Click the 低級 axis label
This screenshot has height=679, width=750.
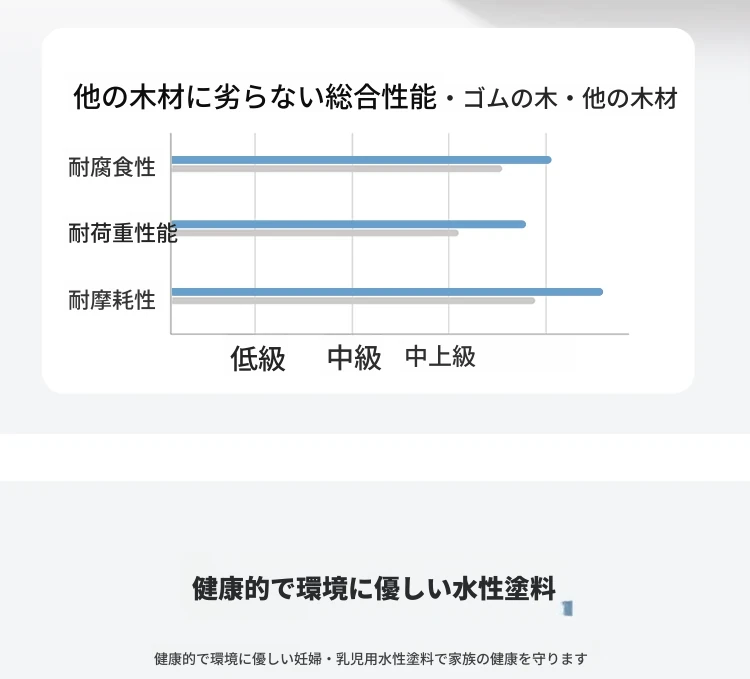pyautogui.click(x=258, y=359)
